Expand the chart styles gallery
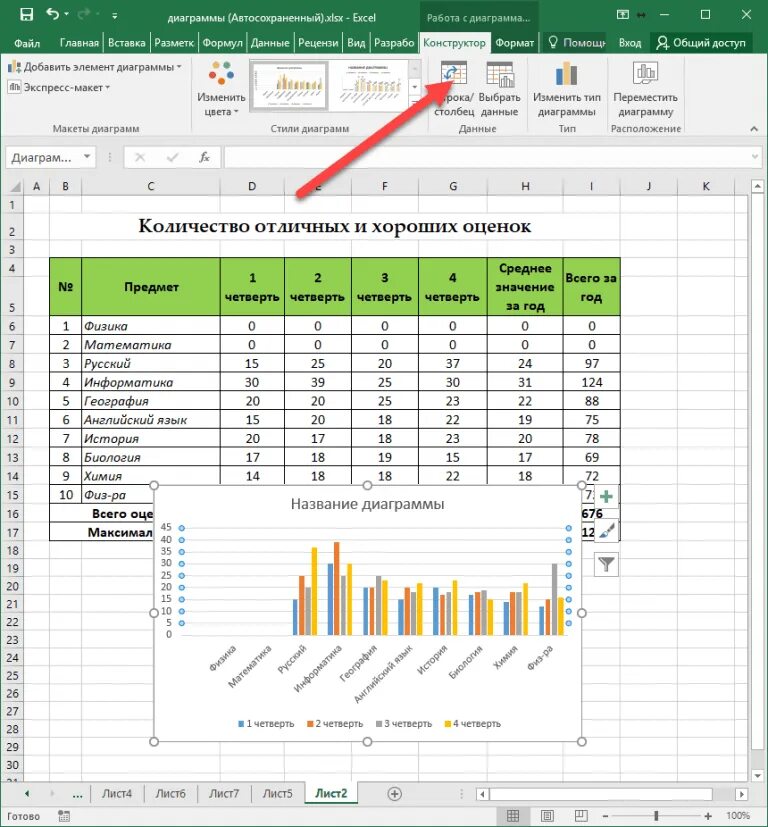Viewport: 768px width, 827px height. tap(415, 102)
